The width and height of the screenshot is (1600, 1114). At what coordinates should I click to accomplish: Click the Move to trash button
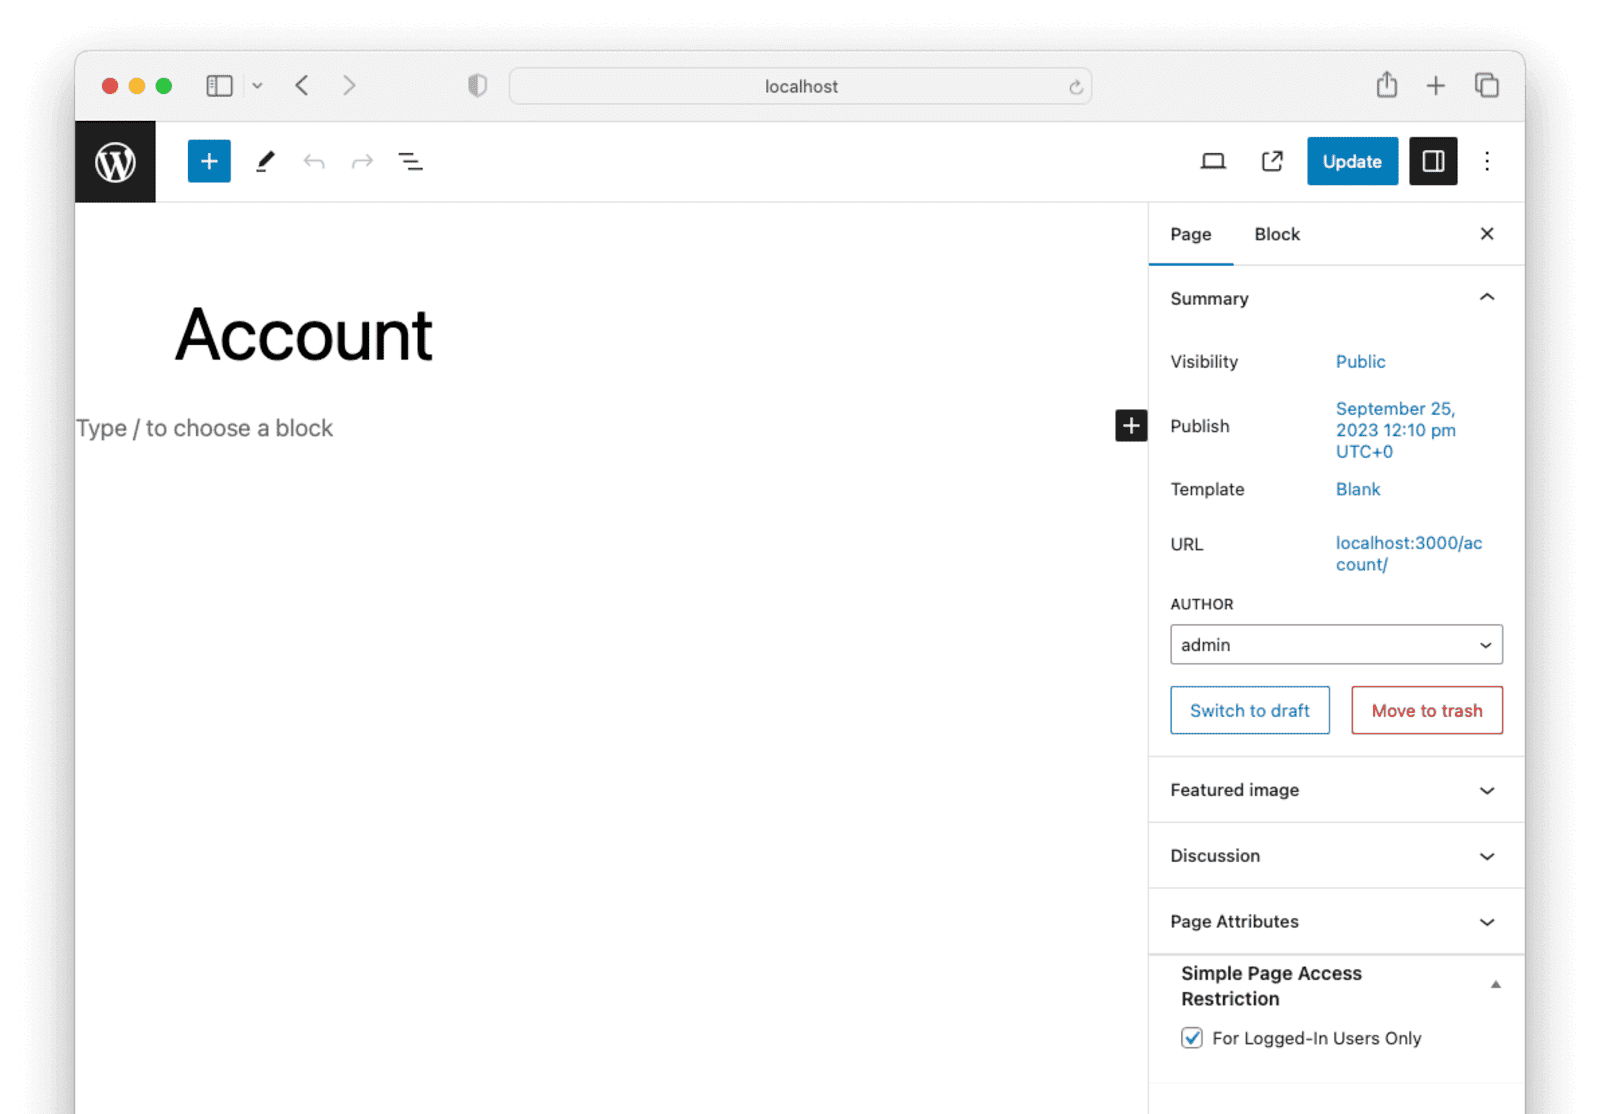pyautogui.click(x=1426, y=711)
